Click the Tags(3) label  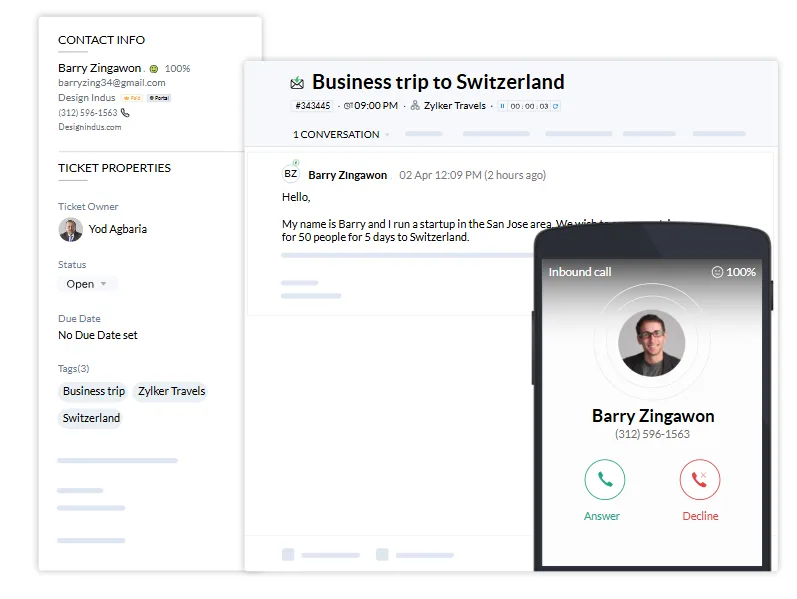(x=74, y=369)
